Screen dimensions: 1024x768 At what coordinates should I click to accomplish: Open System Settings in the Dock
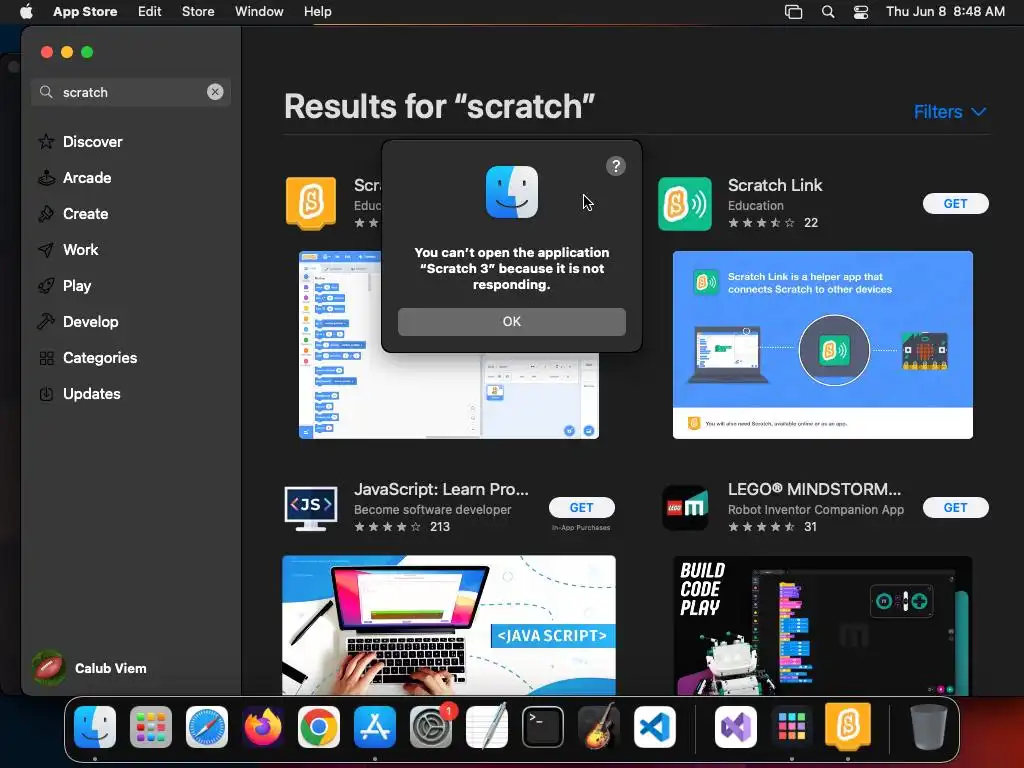click(x=431, y=727)
